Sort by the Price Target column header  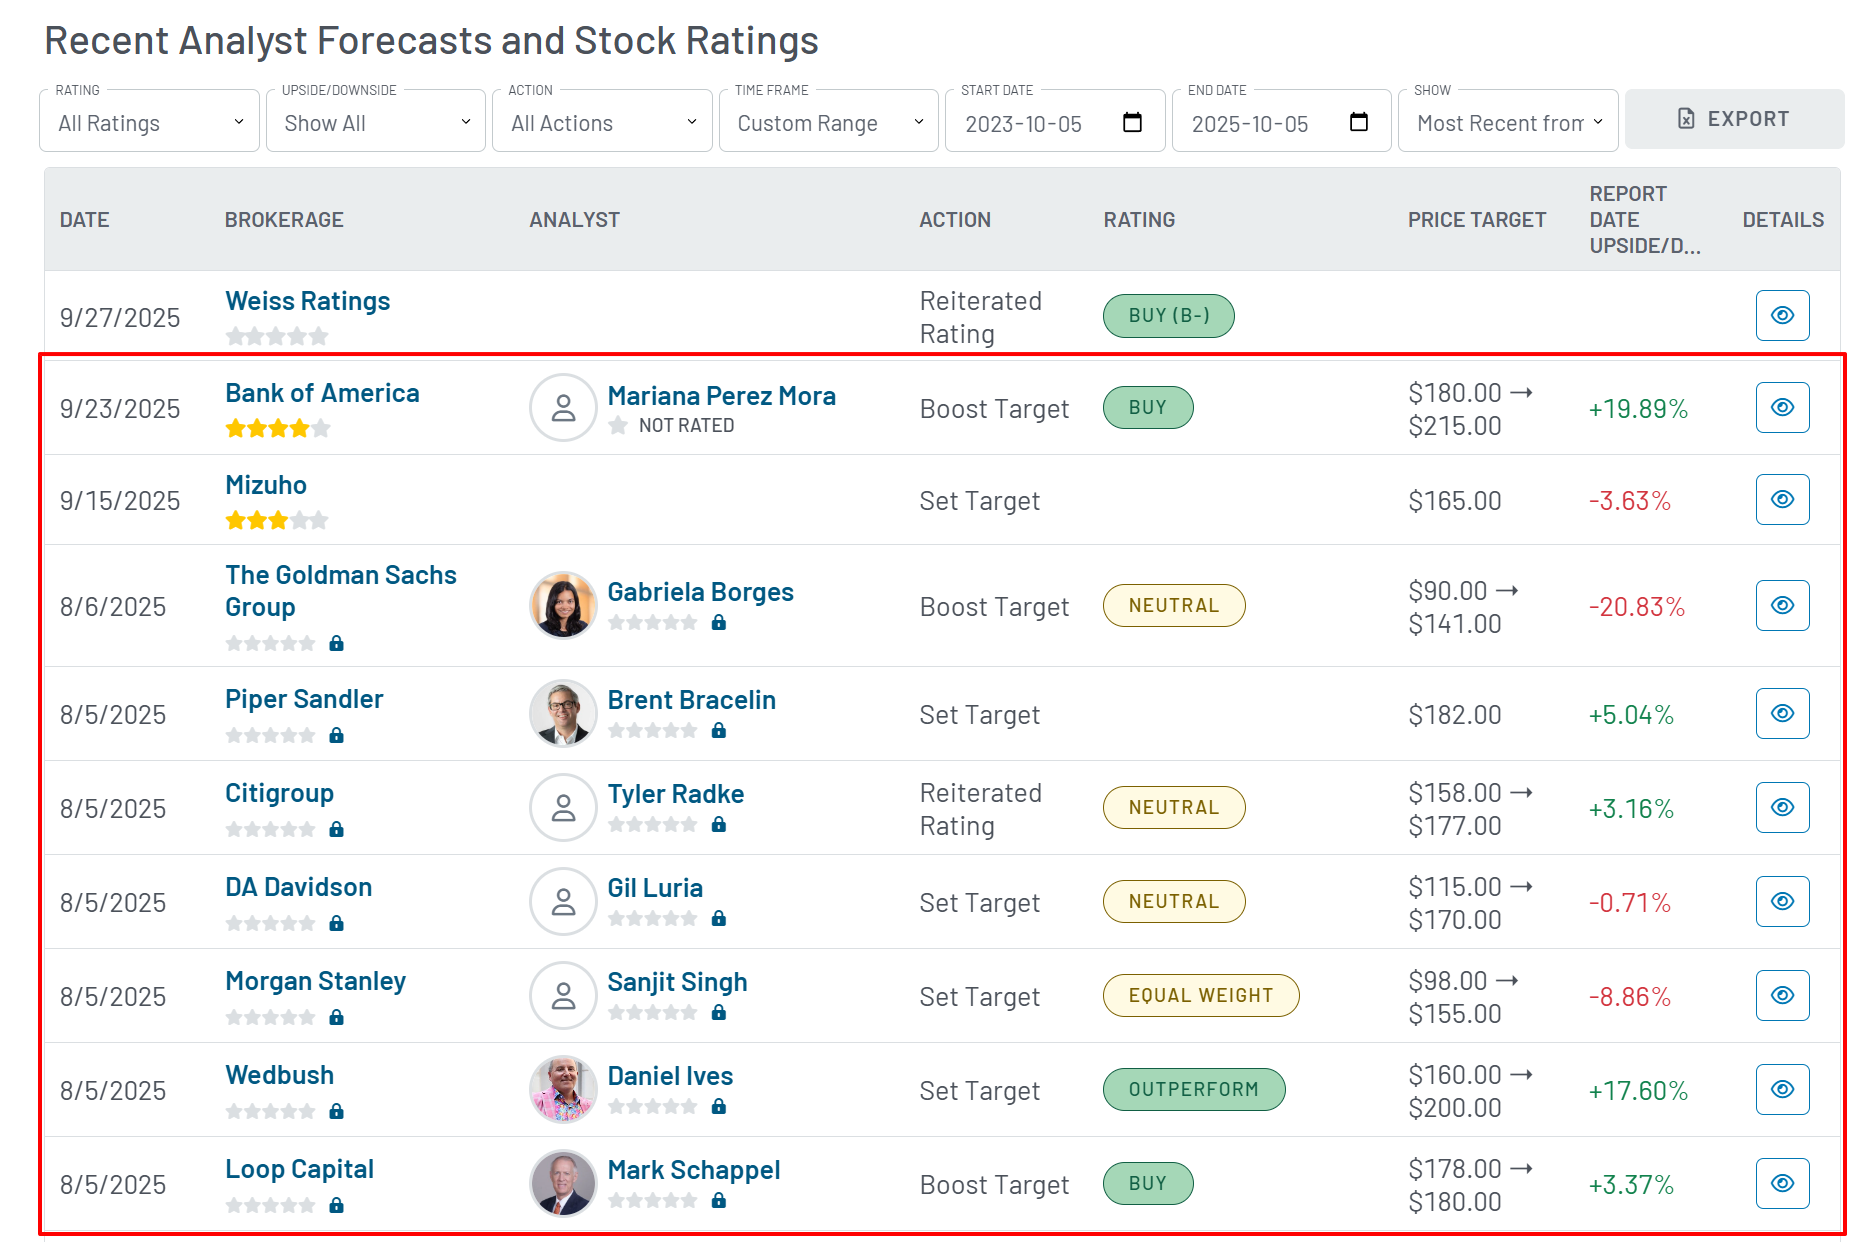[1477, 220]
